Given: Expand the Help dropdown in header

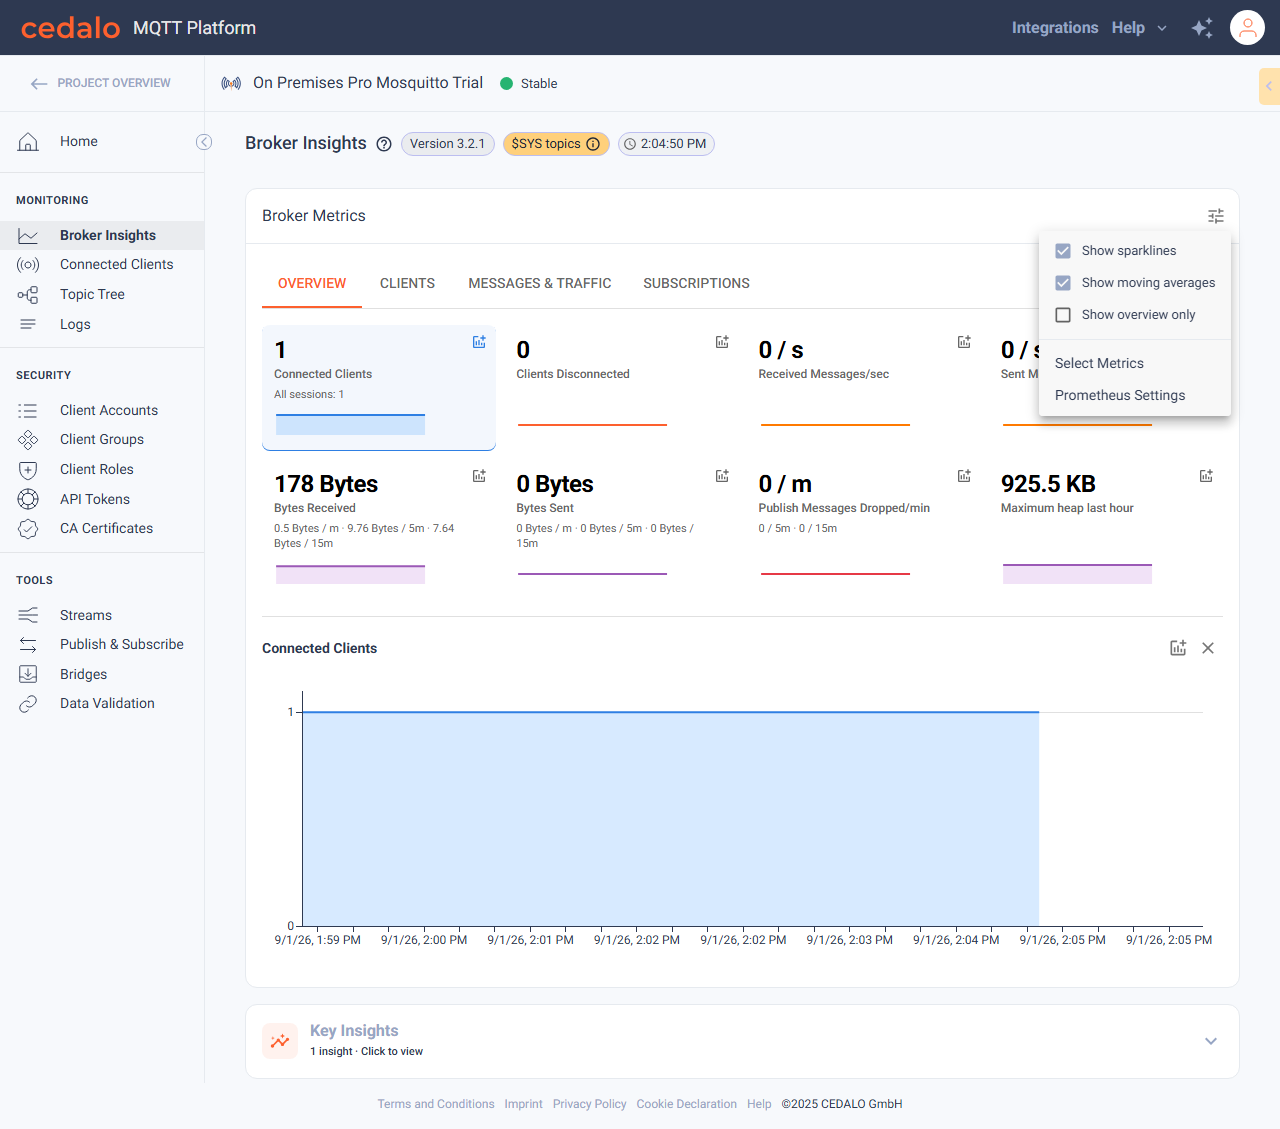Looking at the screenshot, I should [x=1139, y=28].
